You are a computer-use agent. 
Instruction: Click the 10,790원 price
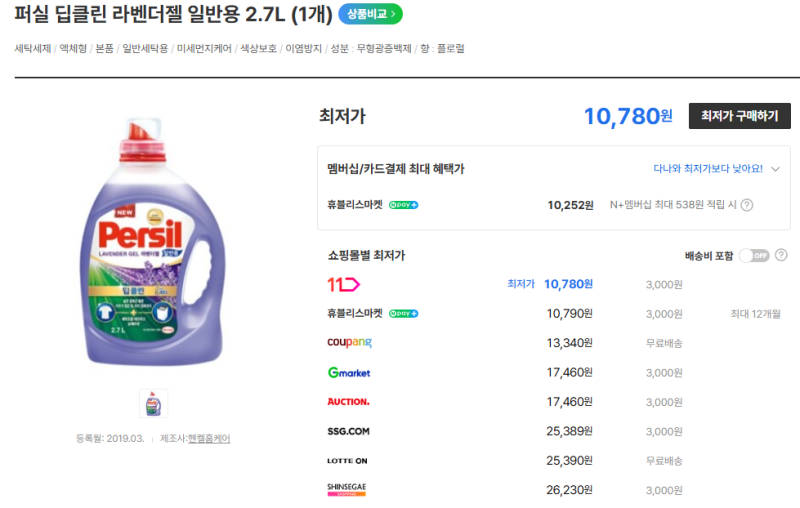coord(569,314)
